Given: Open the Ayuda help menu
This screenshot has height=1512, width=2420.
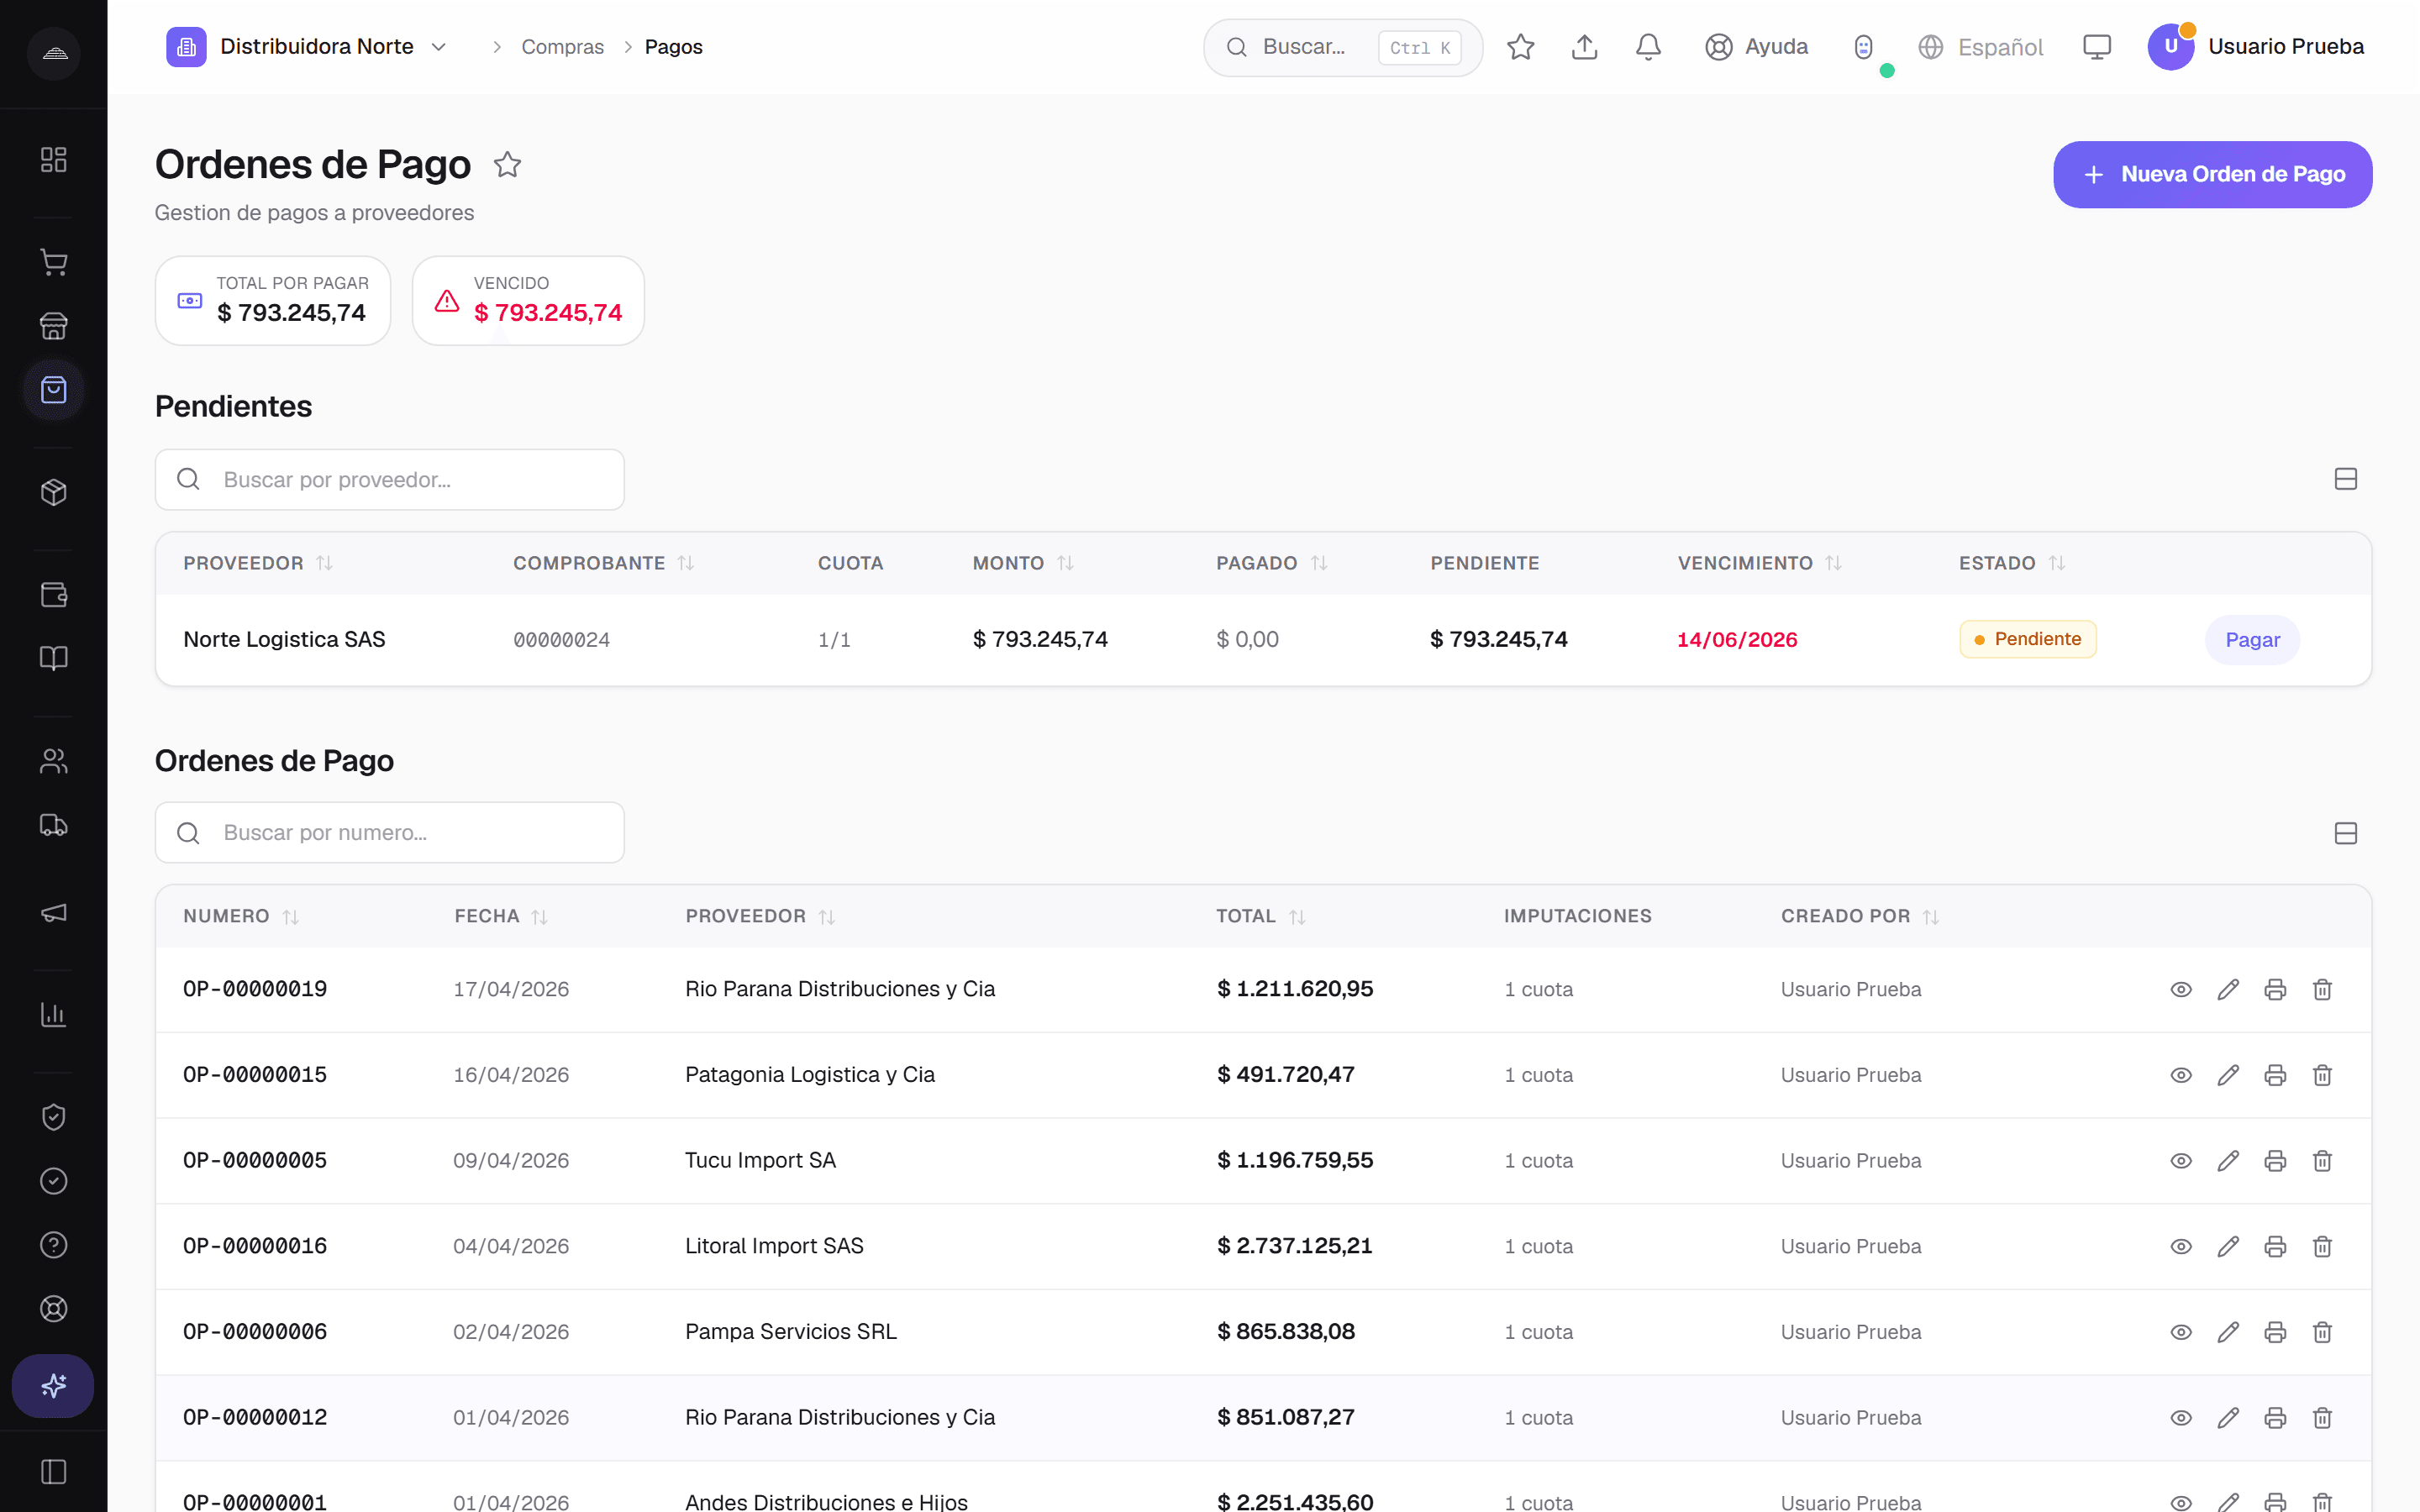Looking at the screenshot, I should click(x=1757, y=47).
